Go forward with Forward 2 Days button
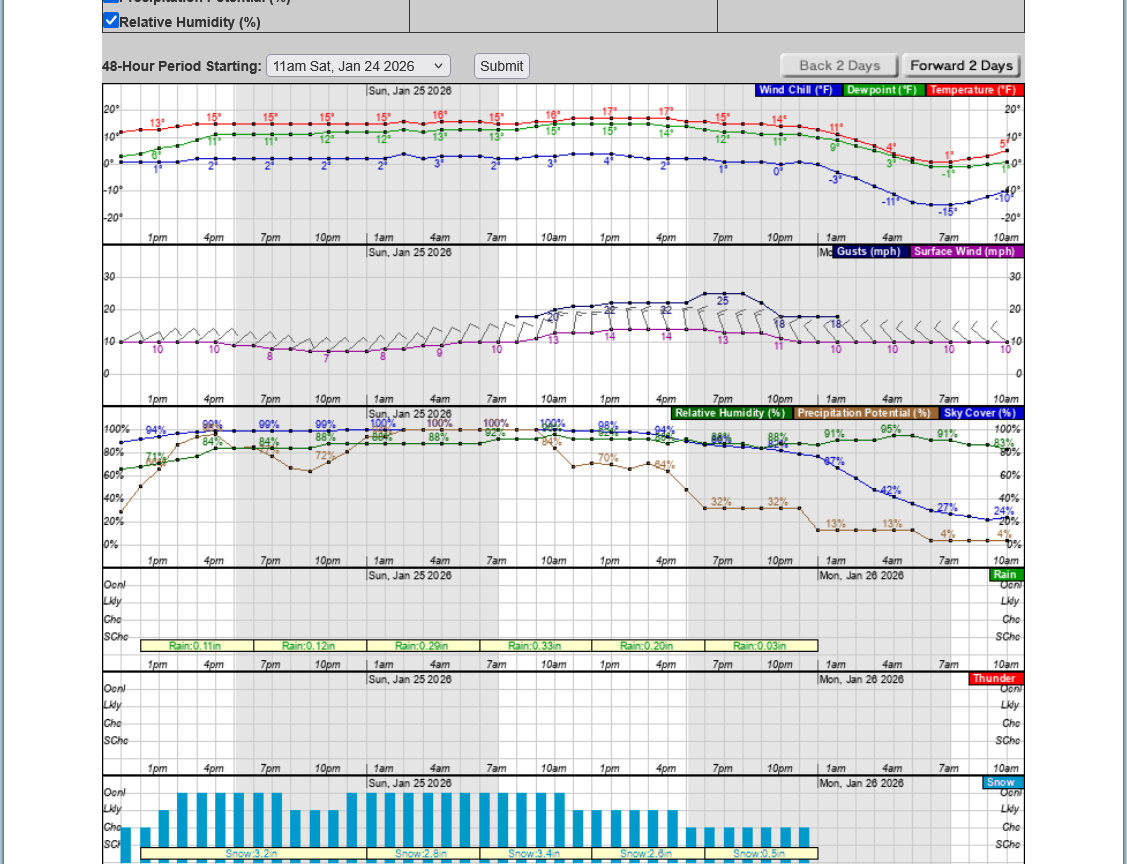 (961, 66)
